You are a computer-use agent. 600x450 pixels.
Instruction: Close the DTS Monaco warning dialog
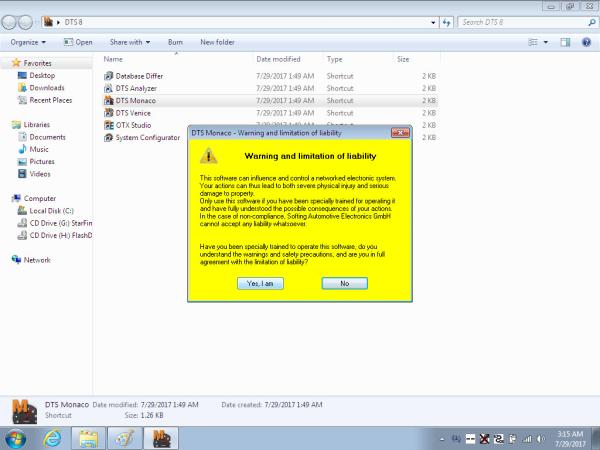401,133
